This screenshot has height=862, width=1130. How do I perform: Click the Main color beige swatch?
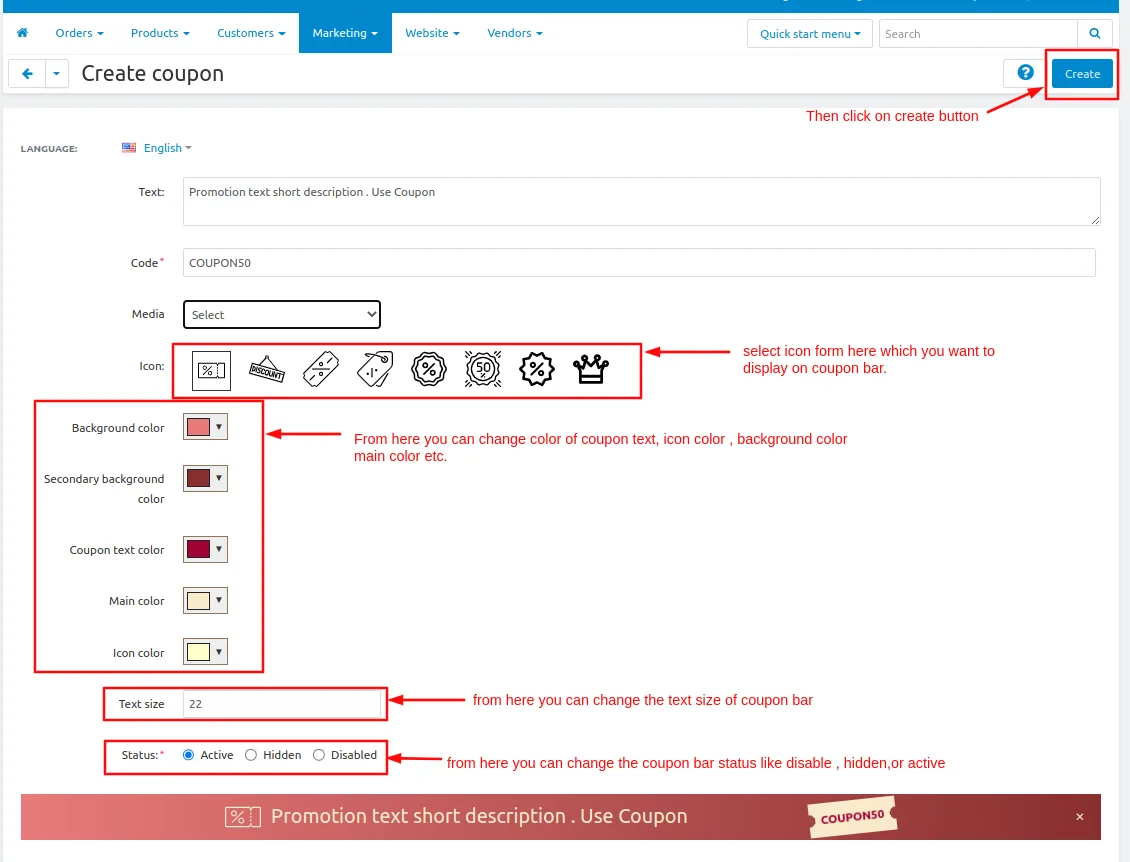[x=198, y=600]
